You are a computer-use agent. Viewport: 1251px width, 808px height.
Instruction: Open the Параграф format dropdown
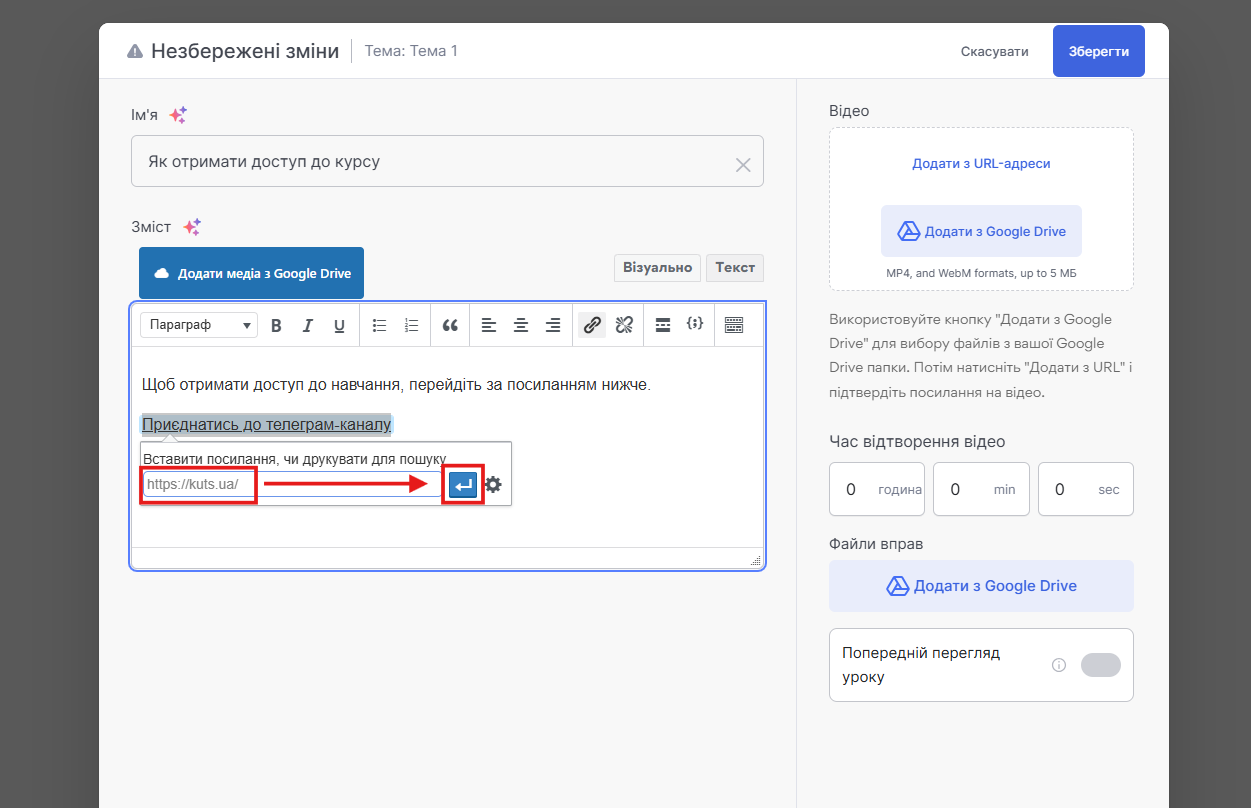pos(198,325)
